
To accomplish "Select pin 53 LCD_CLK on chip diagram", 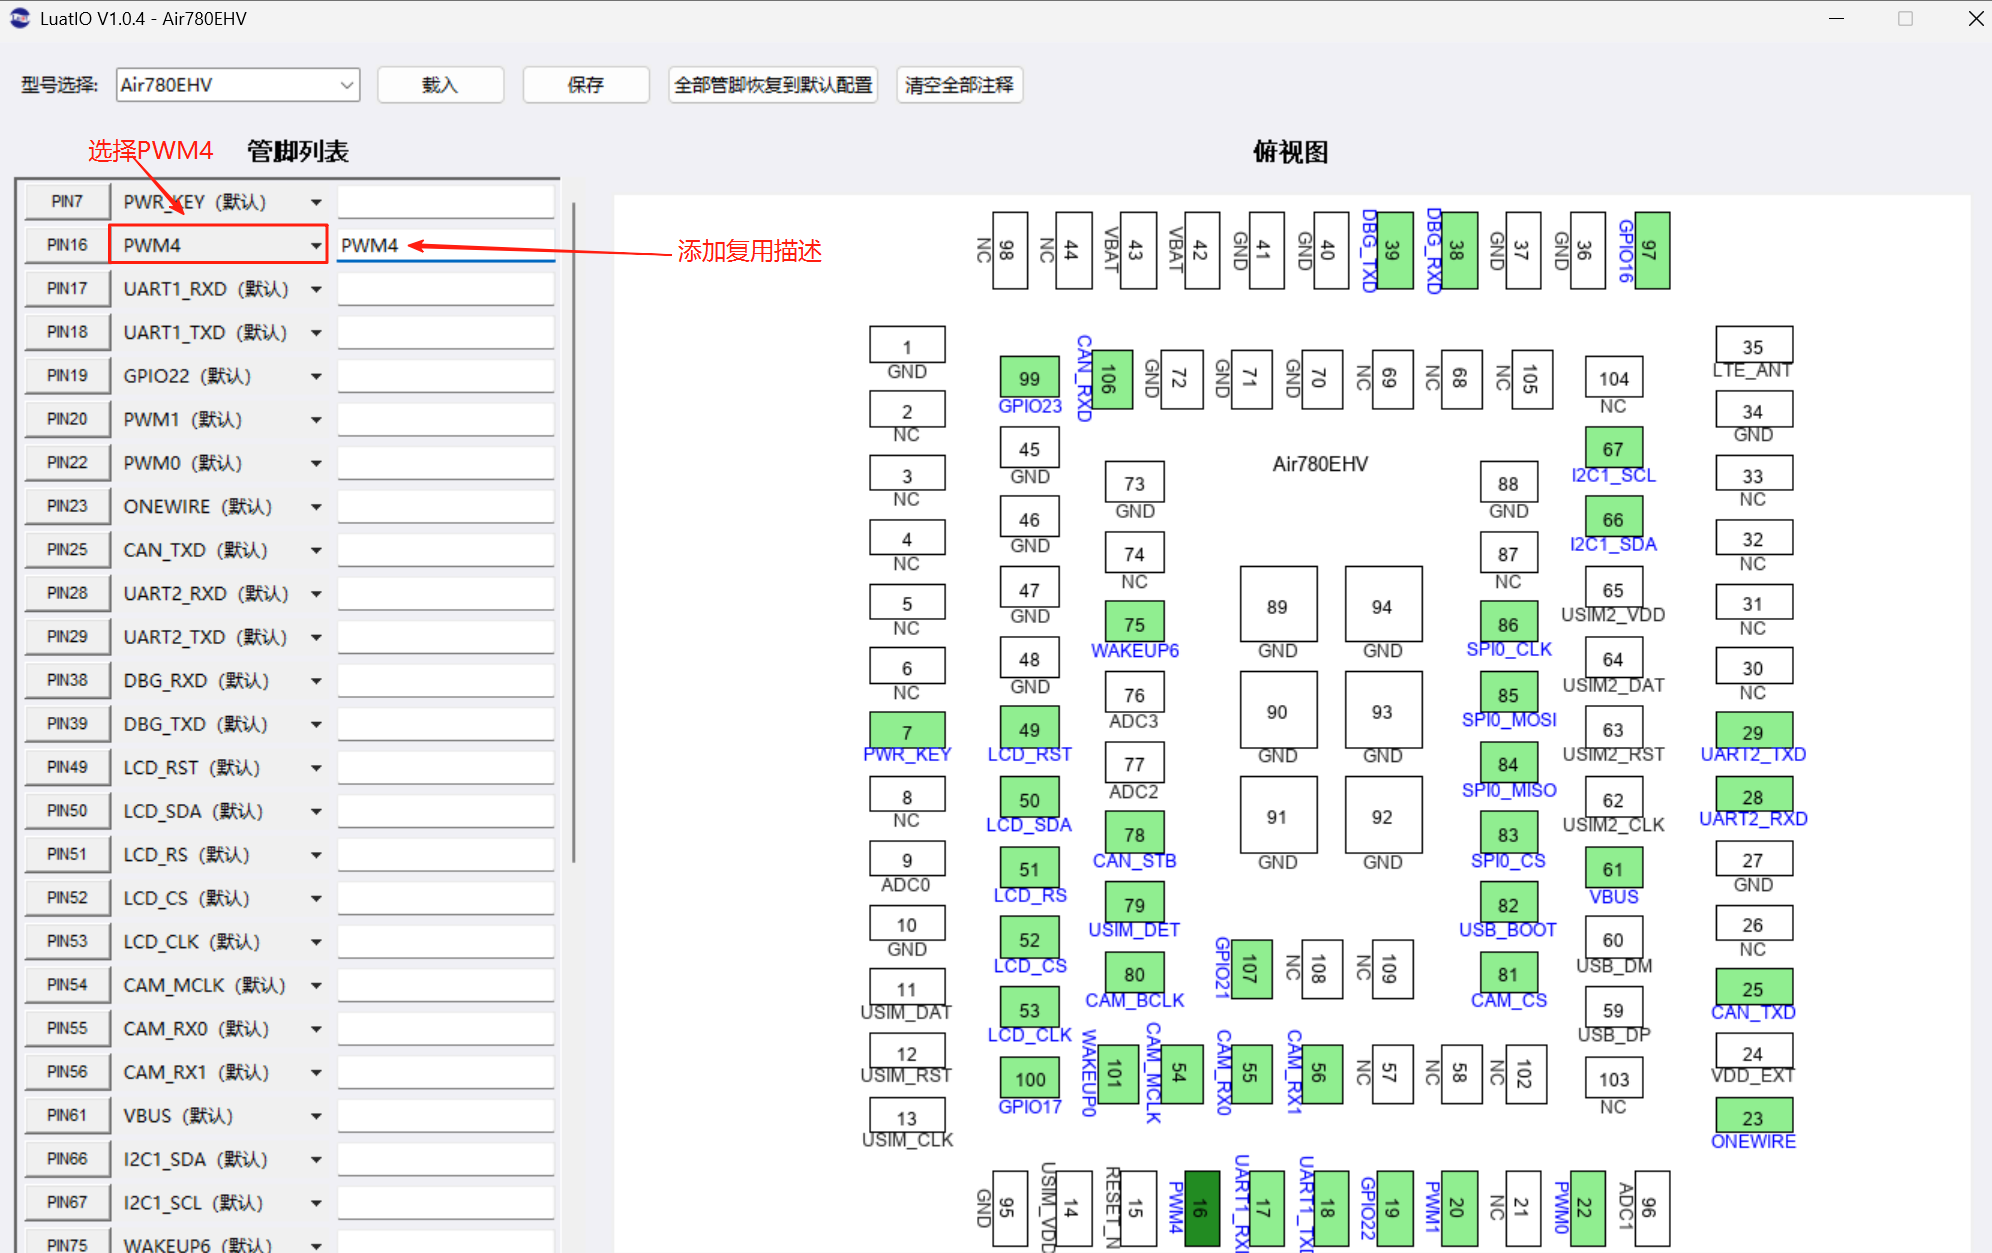I will pyautogui.click(x=1029, y=1007).
